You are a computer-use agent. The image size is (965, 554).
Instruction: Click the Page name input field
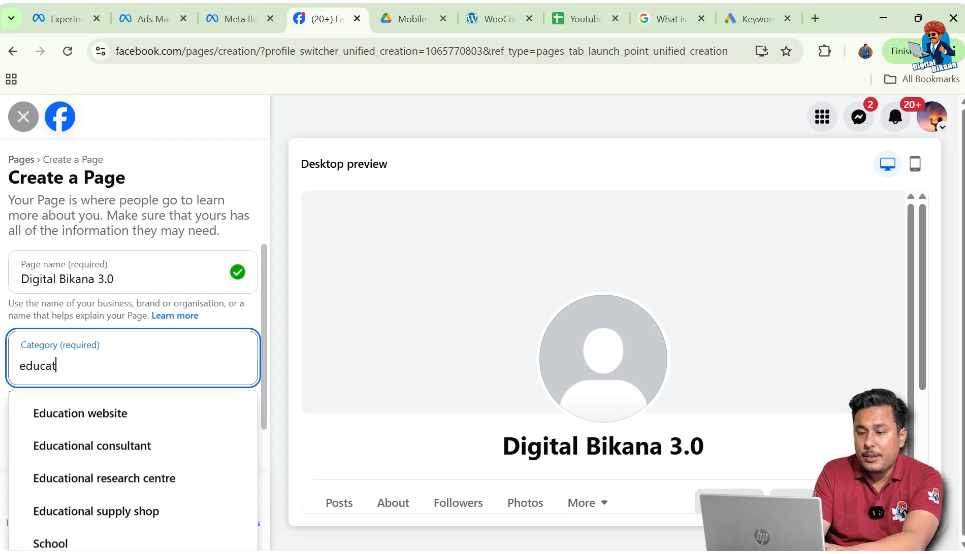120,279
